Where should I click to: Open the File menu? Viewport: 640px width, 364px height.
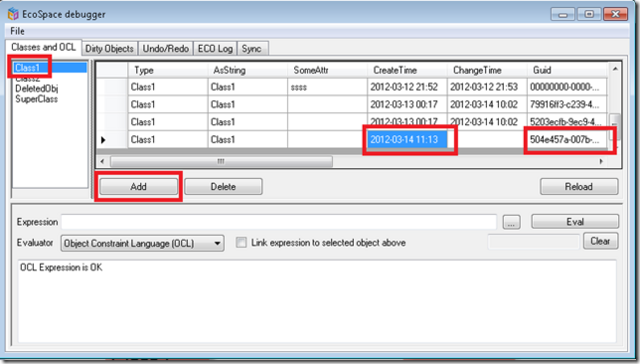pyautogui.click(x=17, y=31)
